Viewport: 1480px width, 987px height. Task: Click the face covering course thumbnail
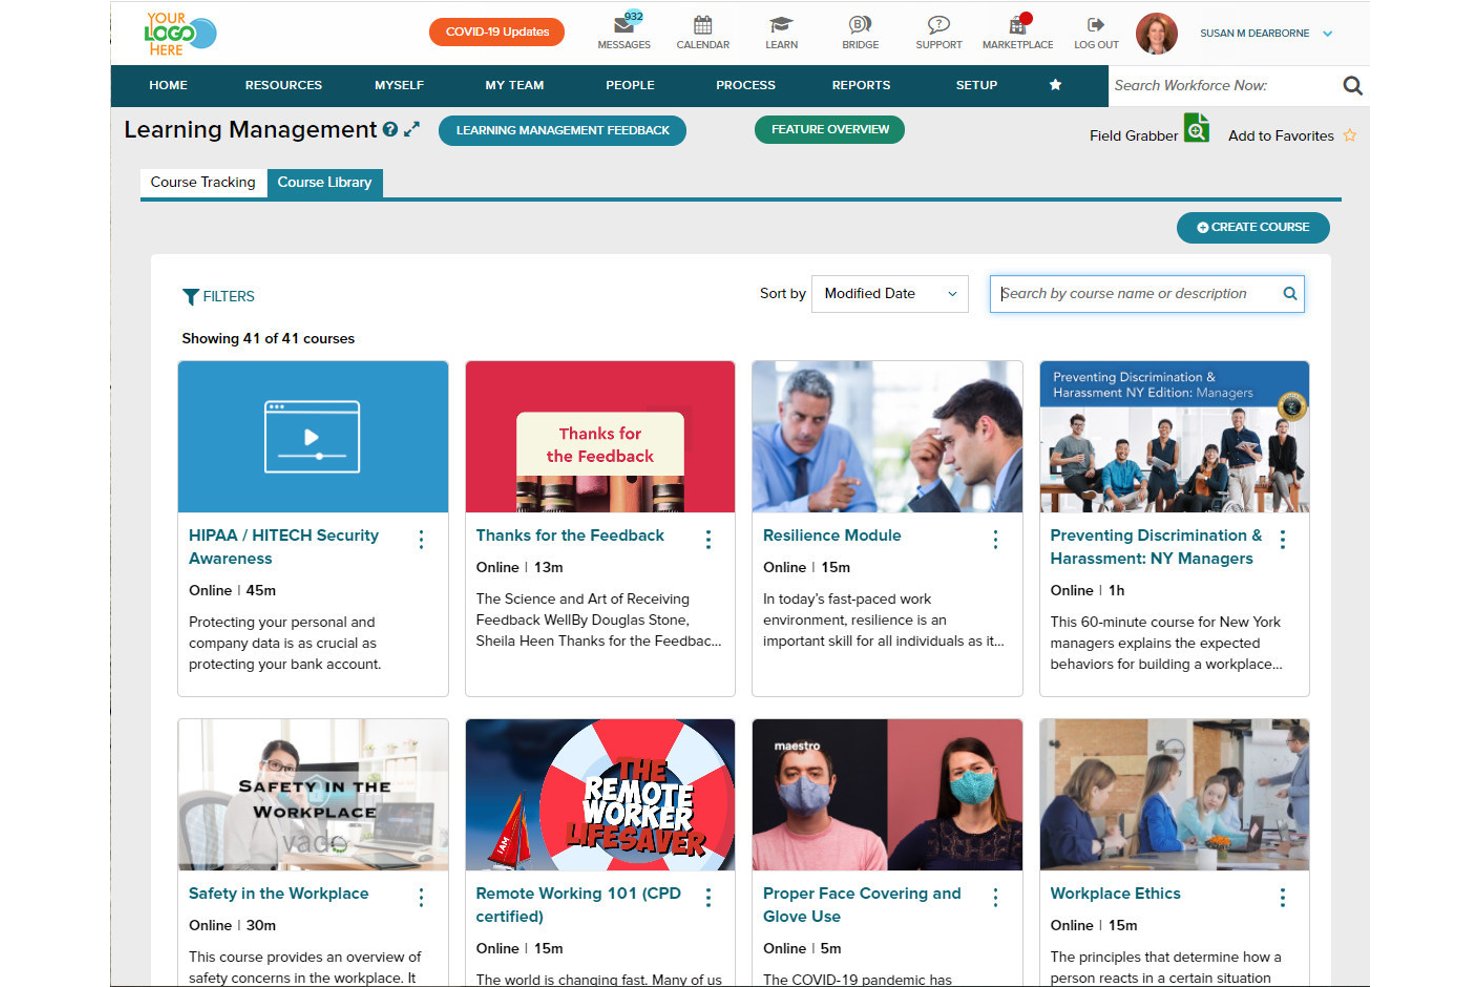coord(887,795)
